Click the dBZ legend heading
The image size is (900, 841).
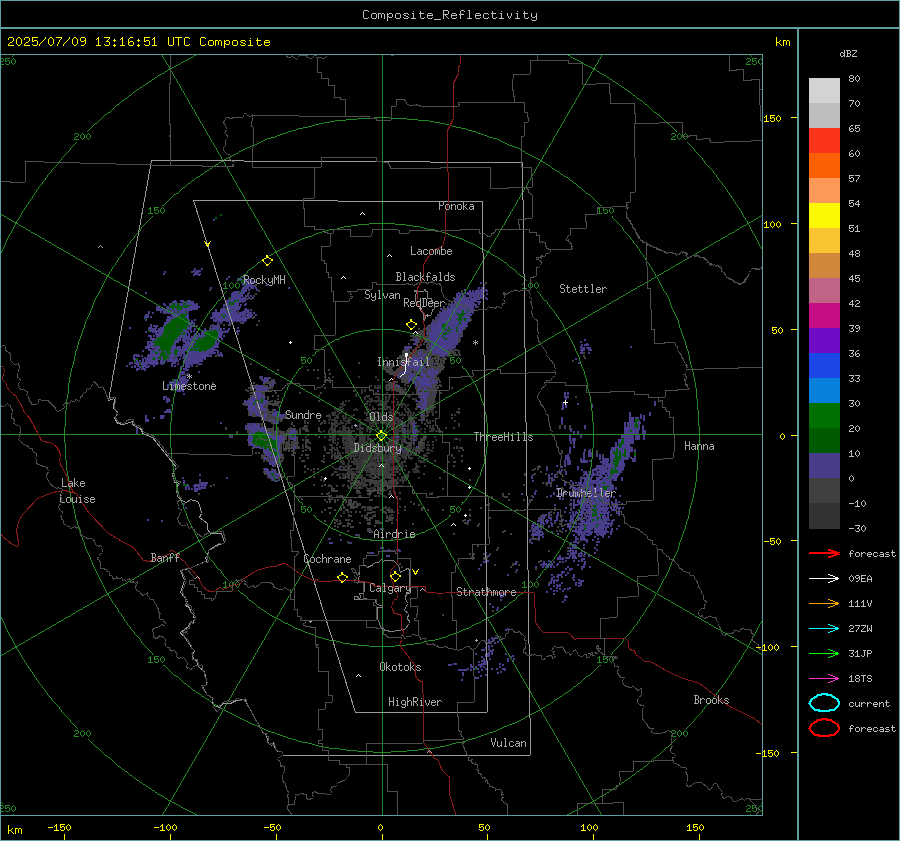(848, 53)
